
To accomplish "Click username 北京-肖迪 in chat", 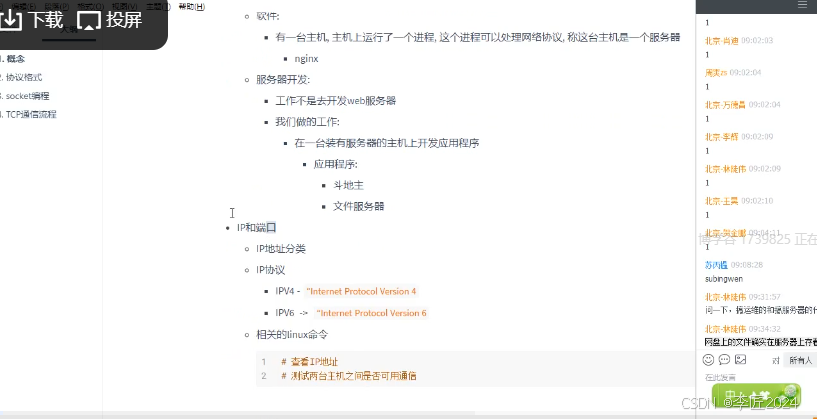I will point(722,41).
